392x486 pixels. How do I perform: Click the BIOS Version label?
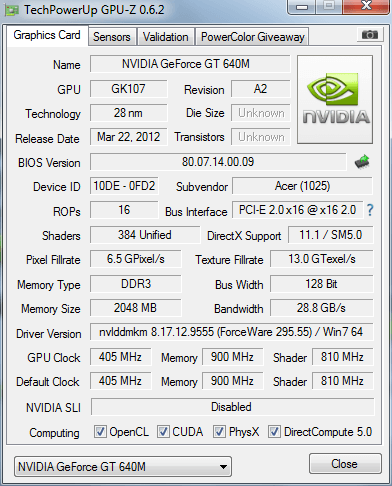[x=49, y=163]
